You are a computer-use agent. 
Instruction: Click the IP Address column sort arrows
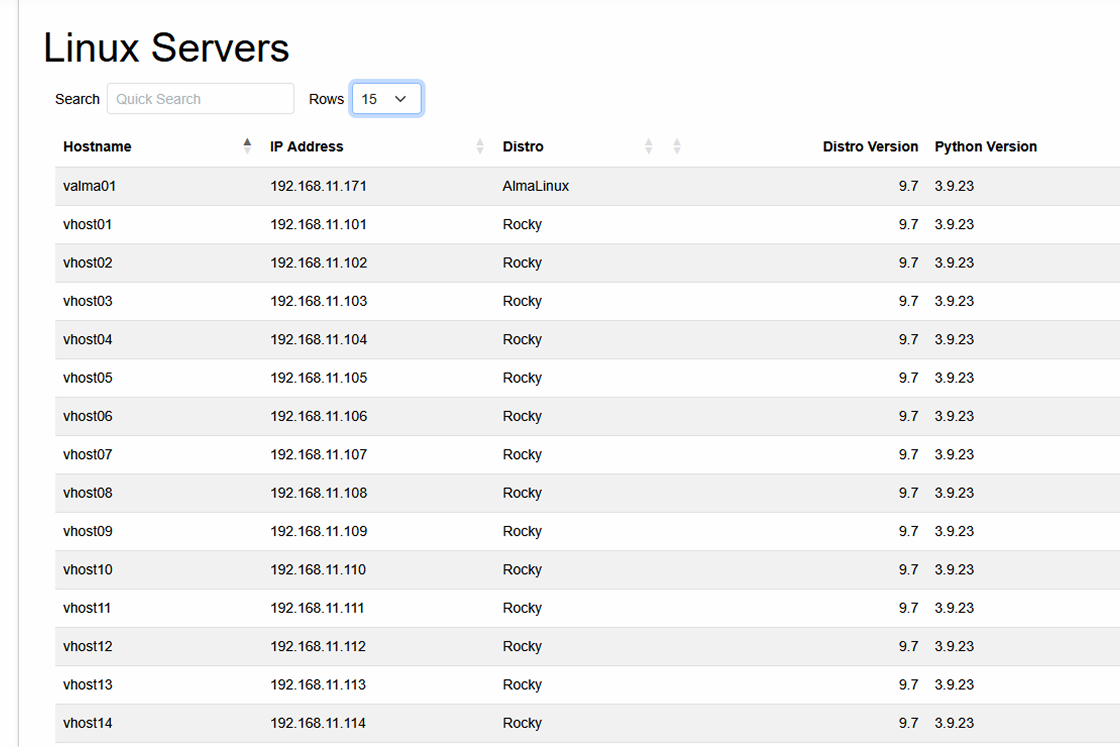(480, 146)
